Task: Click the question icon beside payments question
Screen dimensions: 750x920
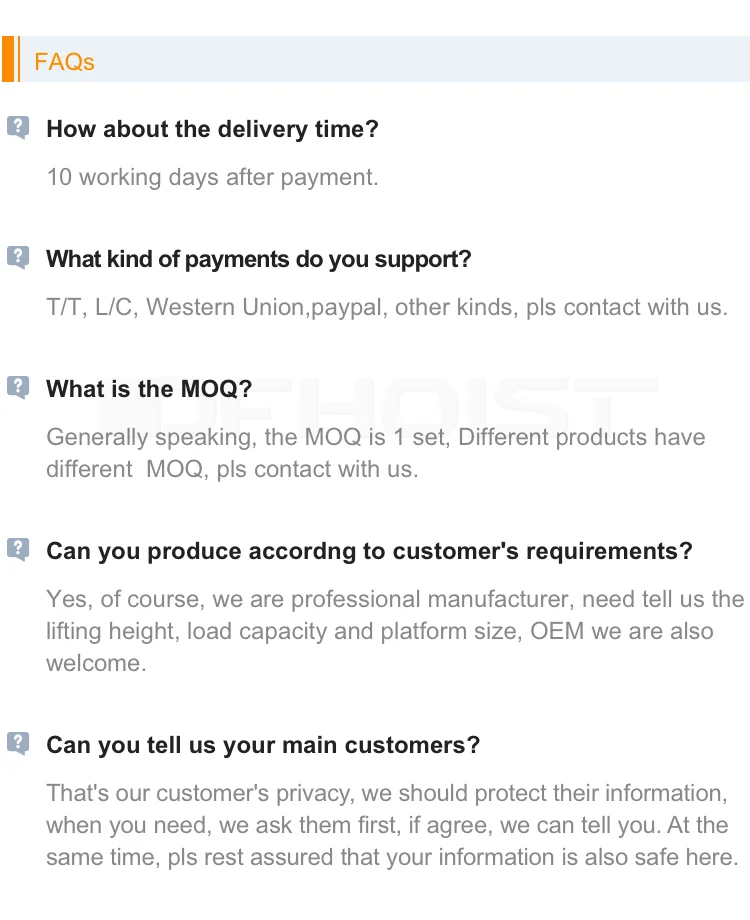Action: pyautogui.click(x=18, y=258)
